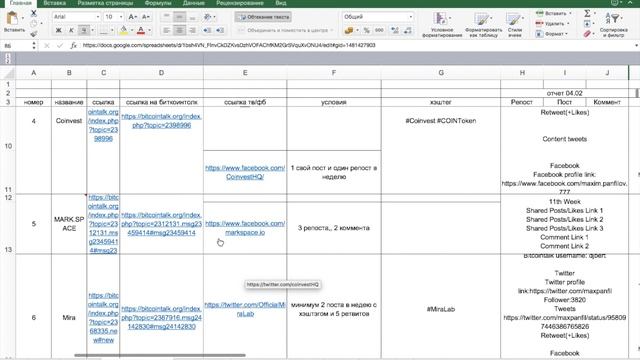640x360 pixels.
Task: Open the Рецензирование ribbon tab
Action: point(240,3)
